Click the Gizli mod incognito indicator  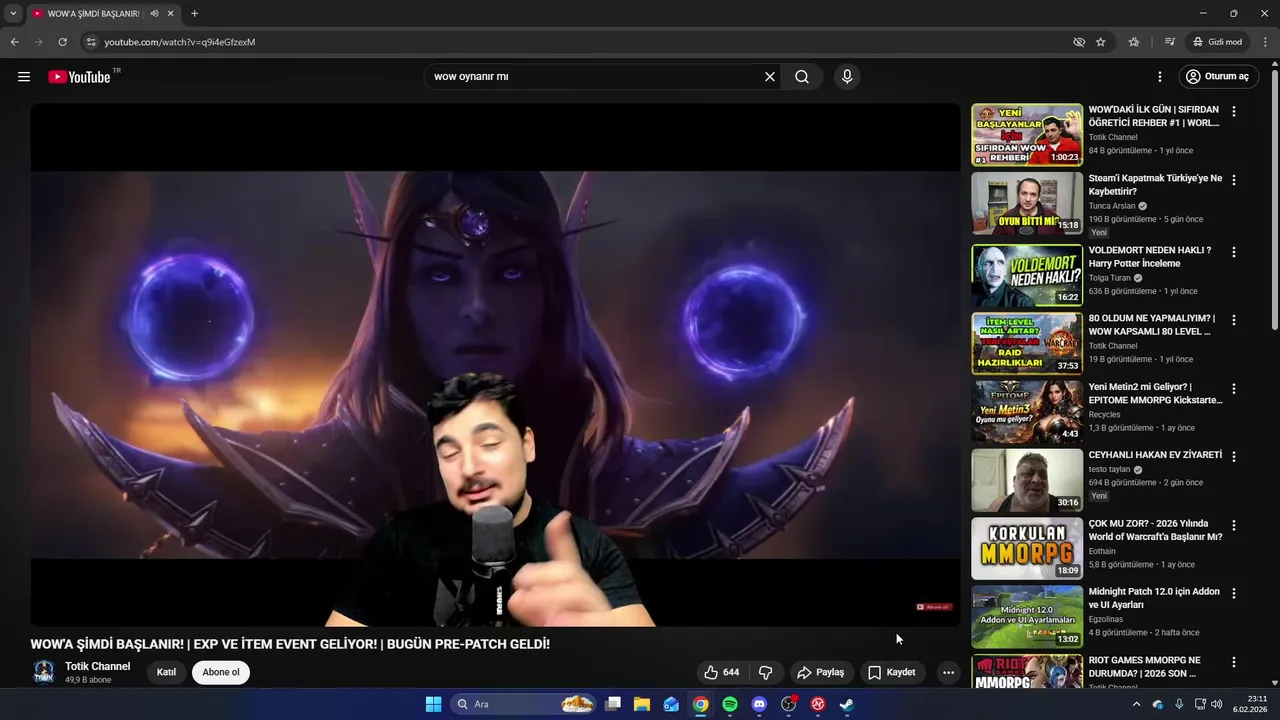click(x=1218, y=42)
